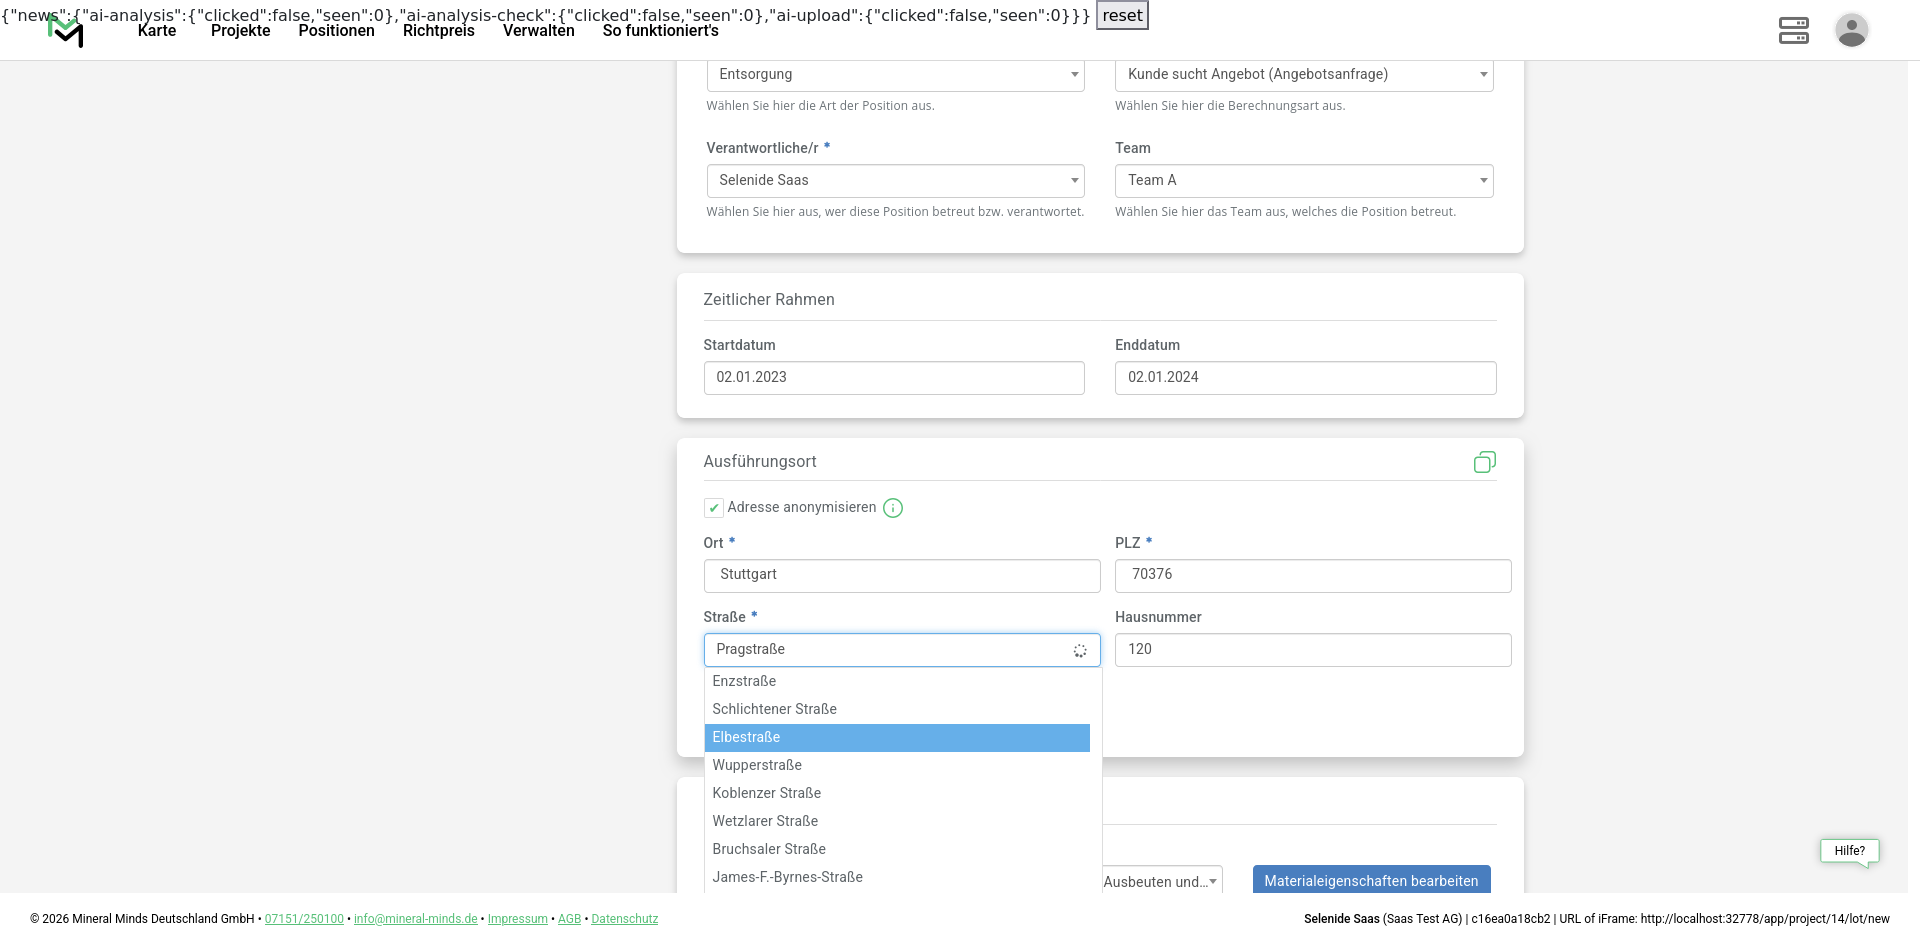This screenshot has height=943, width=1920.
Task: Toggle the Adresse anonymisieren checkbox
Action: pyautogui.click(x=714, y=508)
